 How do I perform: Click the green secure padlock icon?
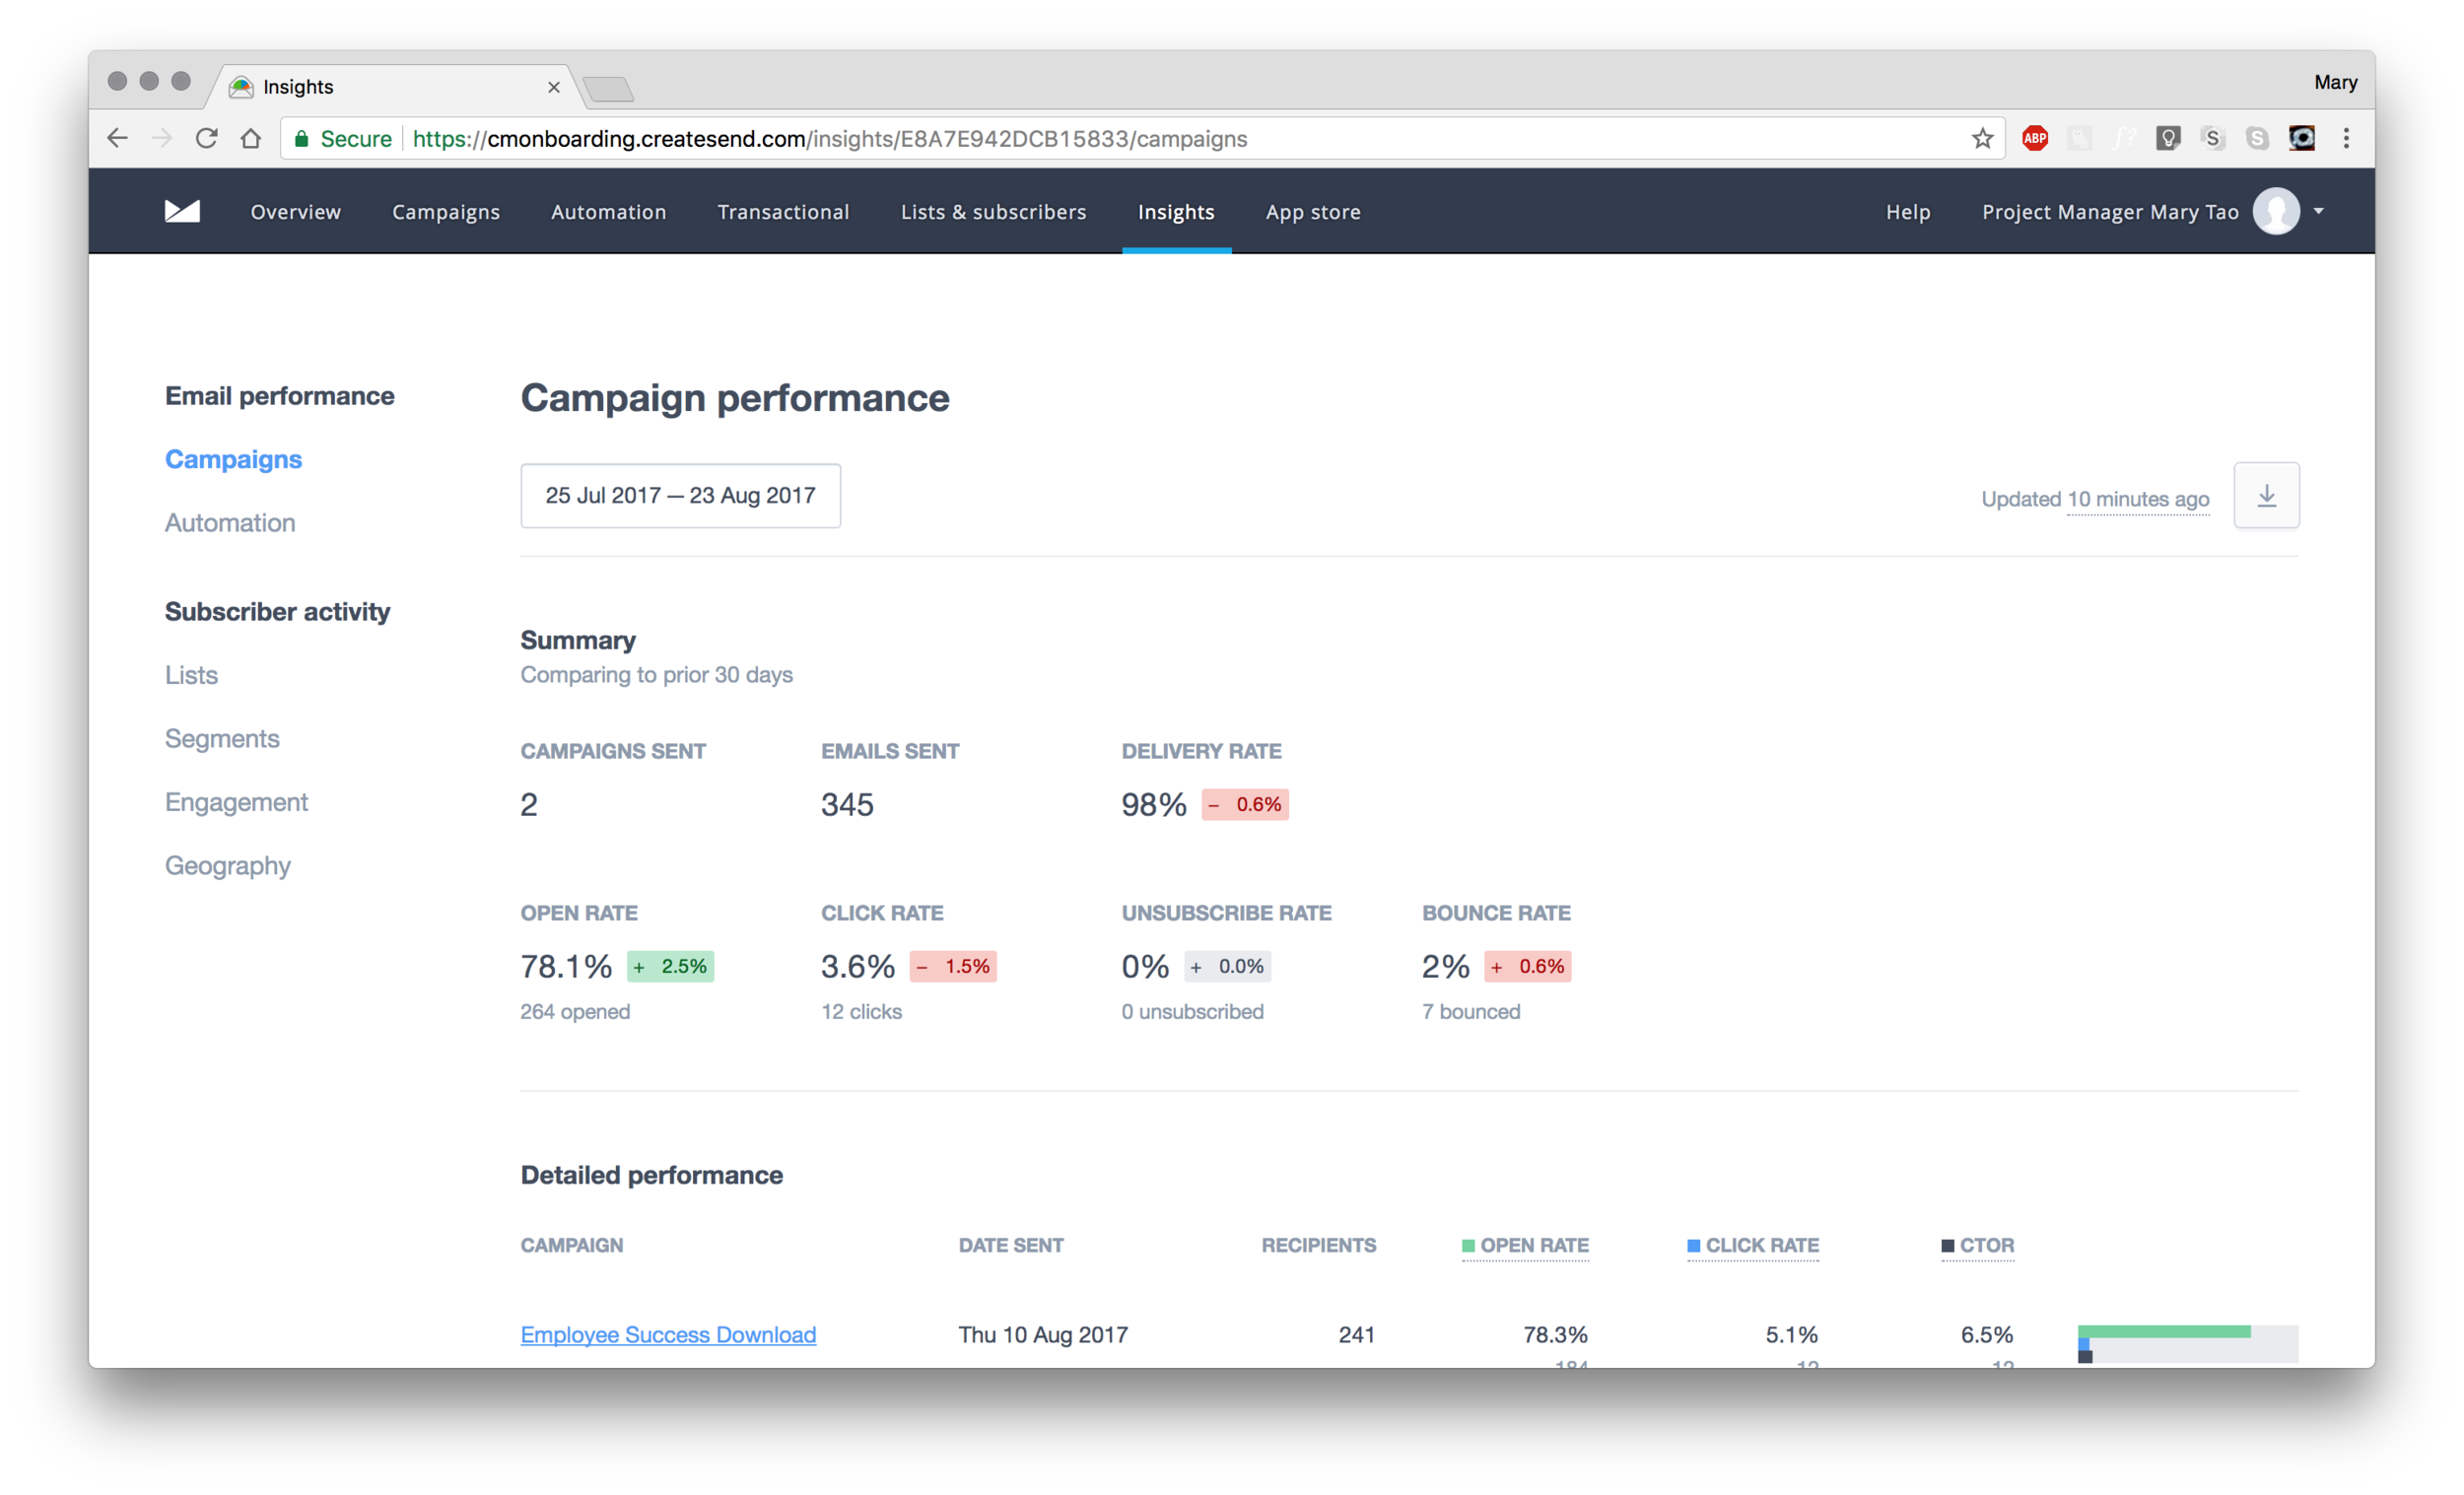click(301, 138)
